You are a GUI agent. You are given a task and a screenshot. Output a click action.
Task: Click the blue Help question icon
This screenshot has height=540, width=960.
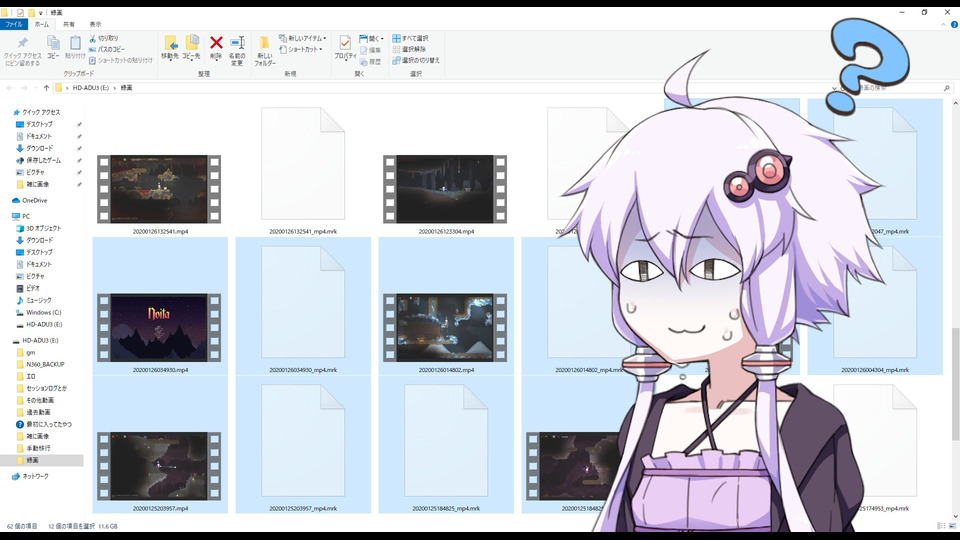click(x=954, y=24)
